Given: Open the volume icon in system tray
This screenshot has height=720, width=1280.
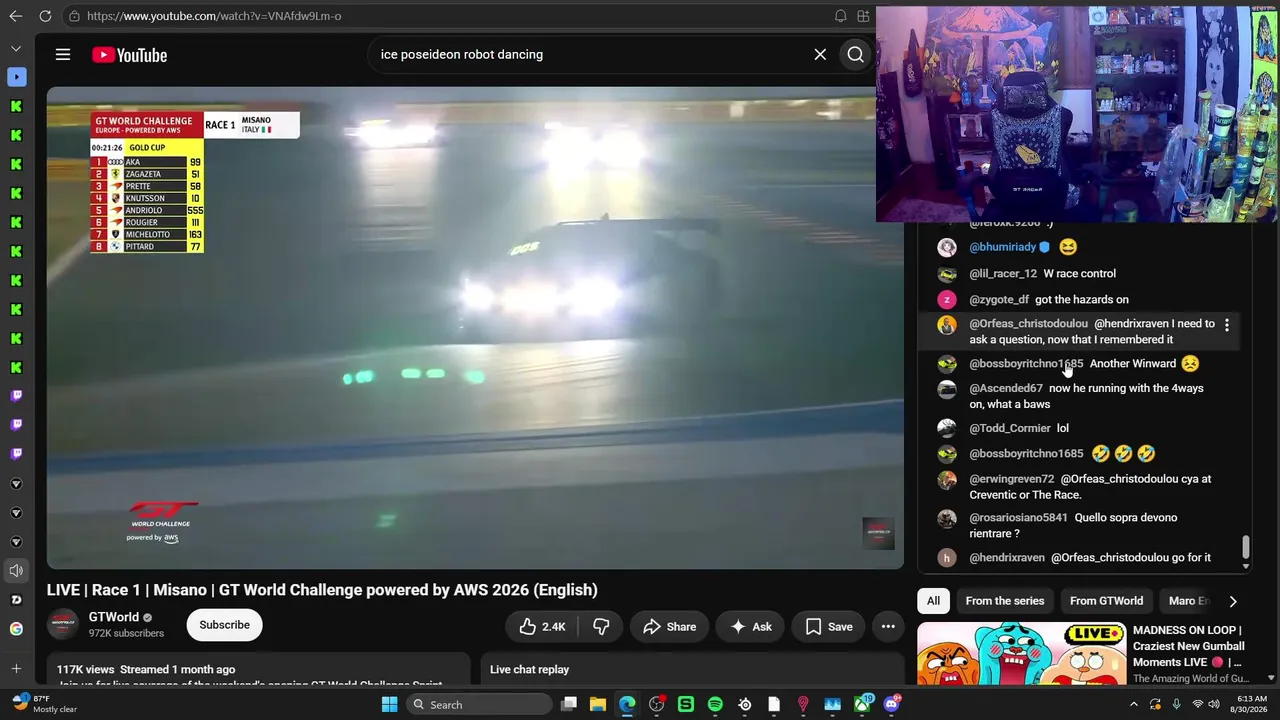Looking at the screenshot, I should pos(1216,705).
